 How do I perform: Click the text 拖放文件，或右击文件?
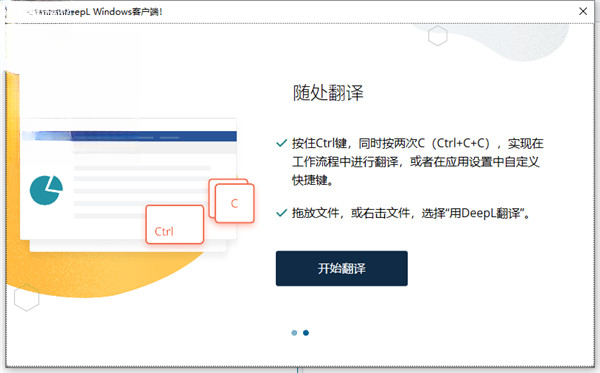coord(351,213)
